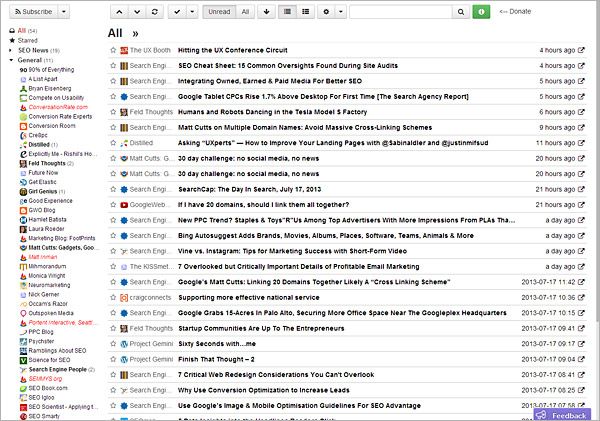Click the refresh feeds icon
Screen dimensions: 600x421
pos(154,11)
